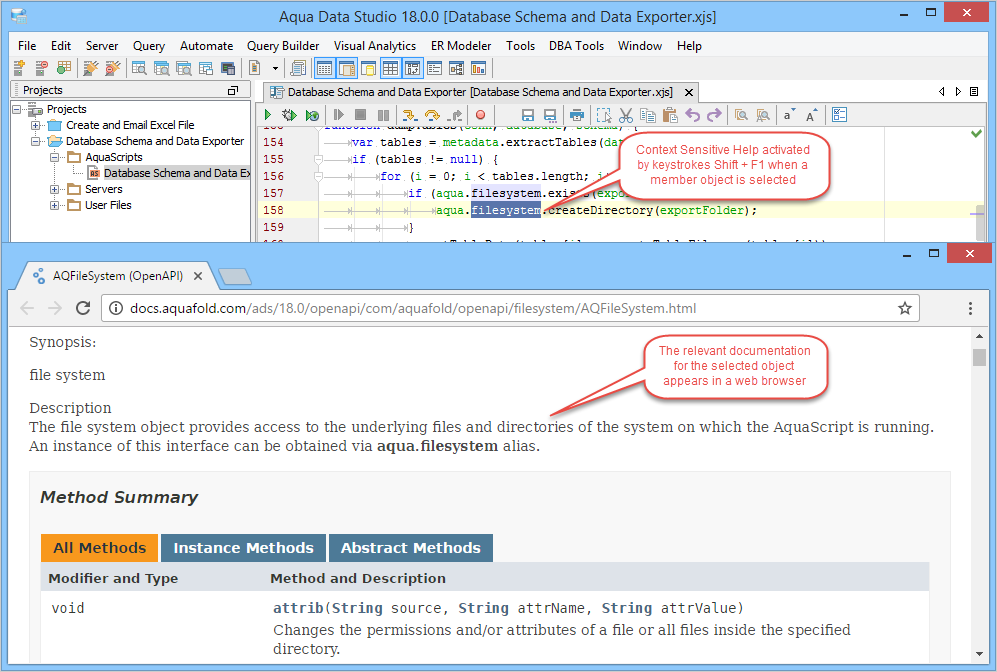Viewport: 997px width, 672px height.
Task: Open the browser three-dot menu
Action: [x=970, y=308]
